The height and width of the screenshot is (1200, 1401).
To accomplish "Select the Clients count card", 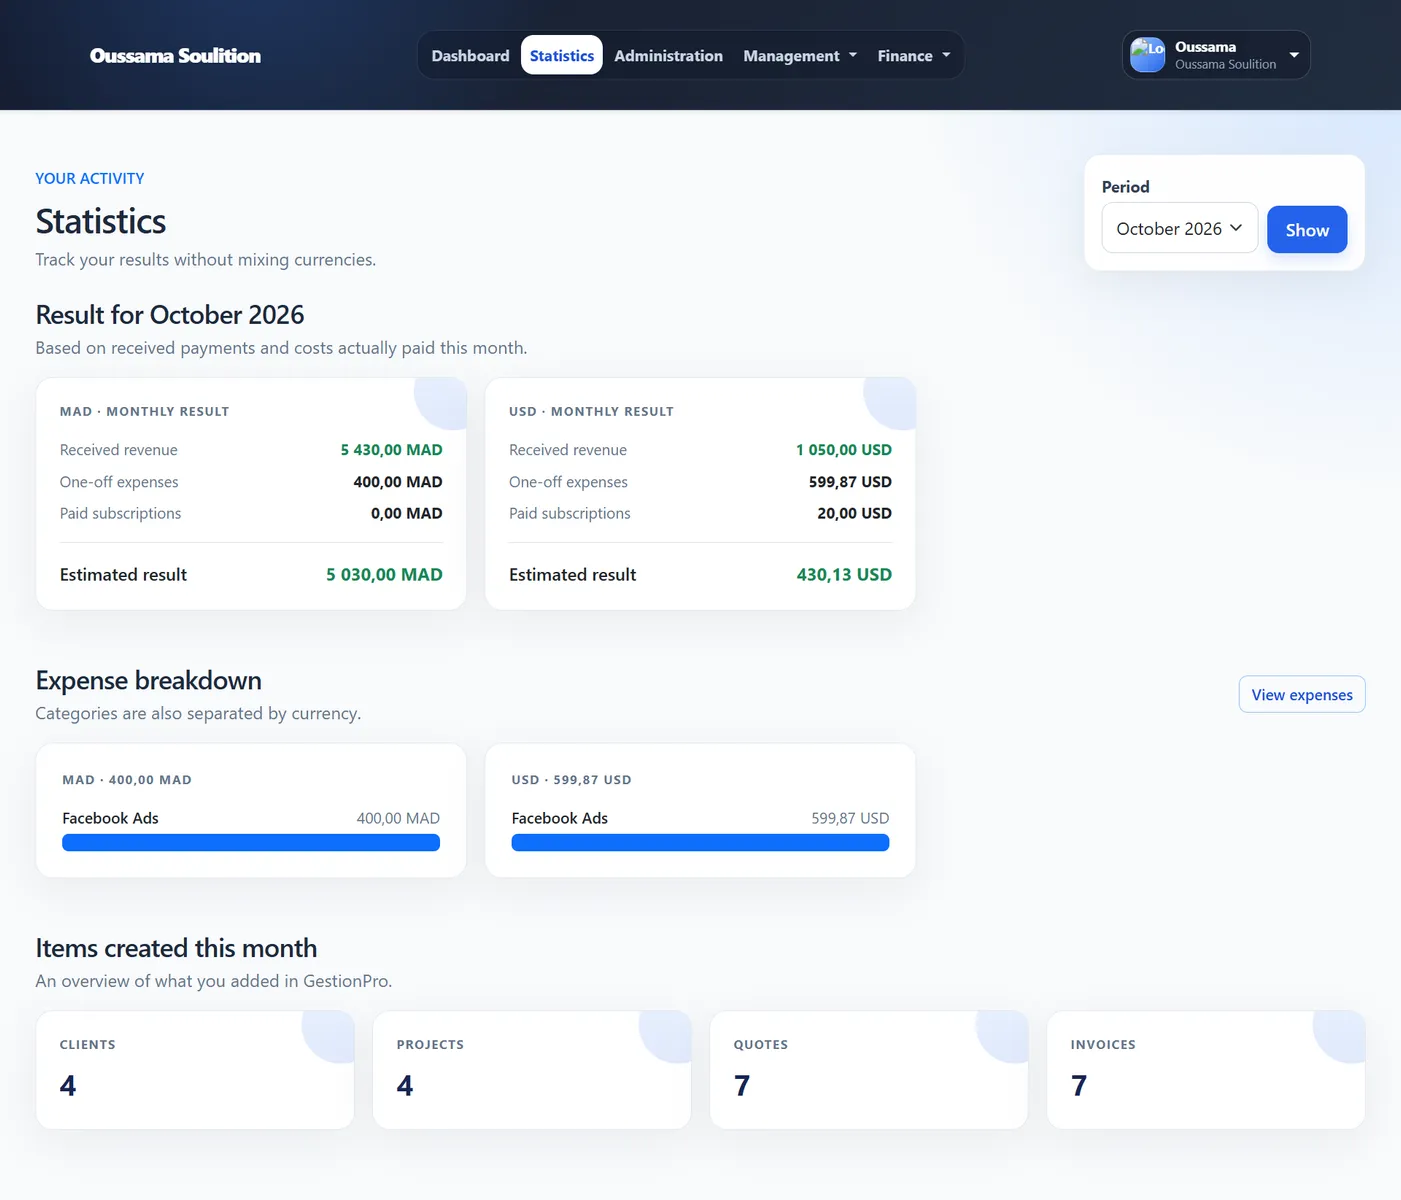I will (195, 1070).
